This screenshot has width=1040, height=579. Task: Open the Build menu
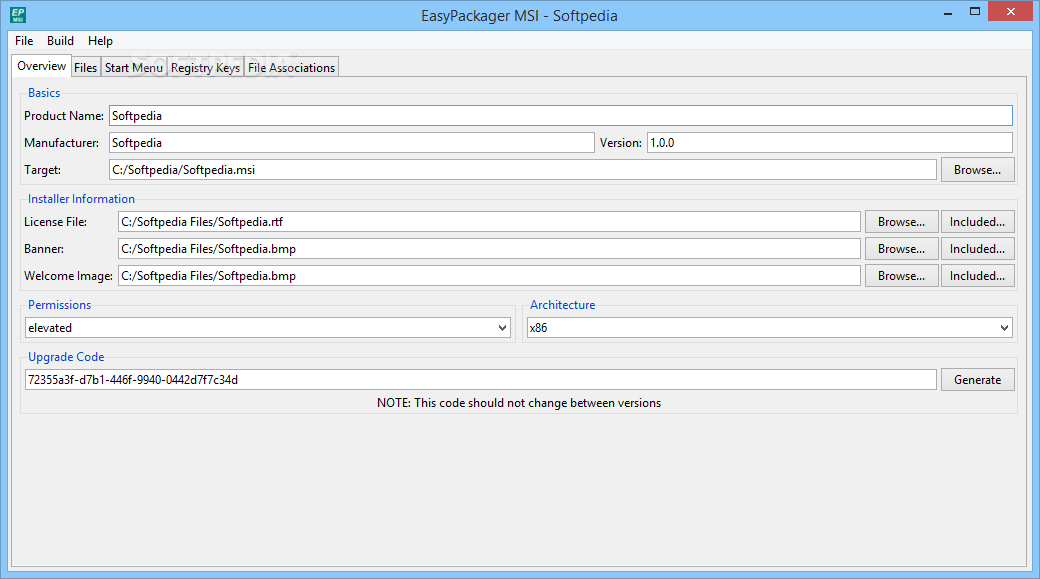tap(60, 41)
